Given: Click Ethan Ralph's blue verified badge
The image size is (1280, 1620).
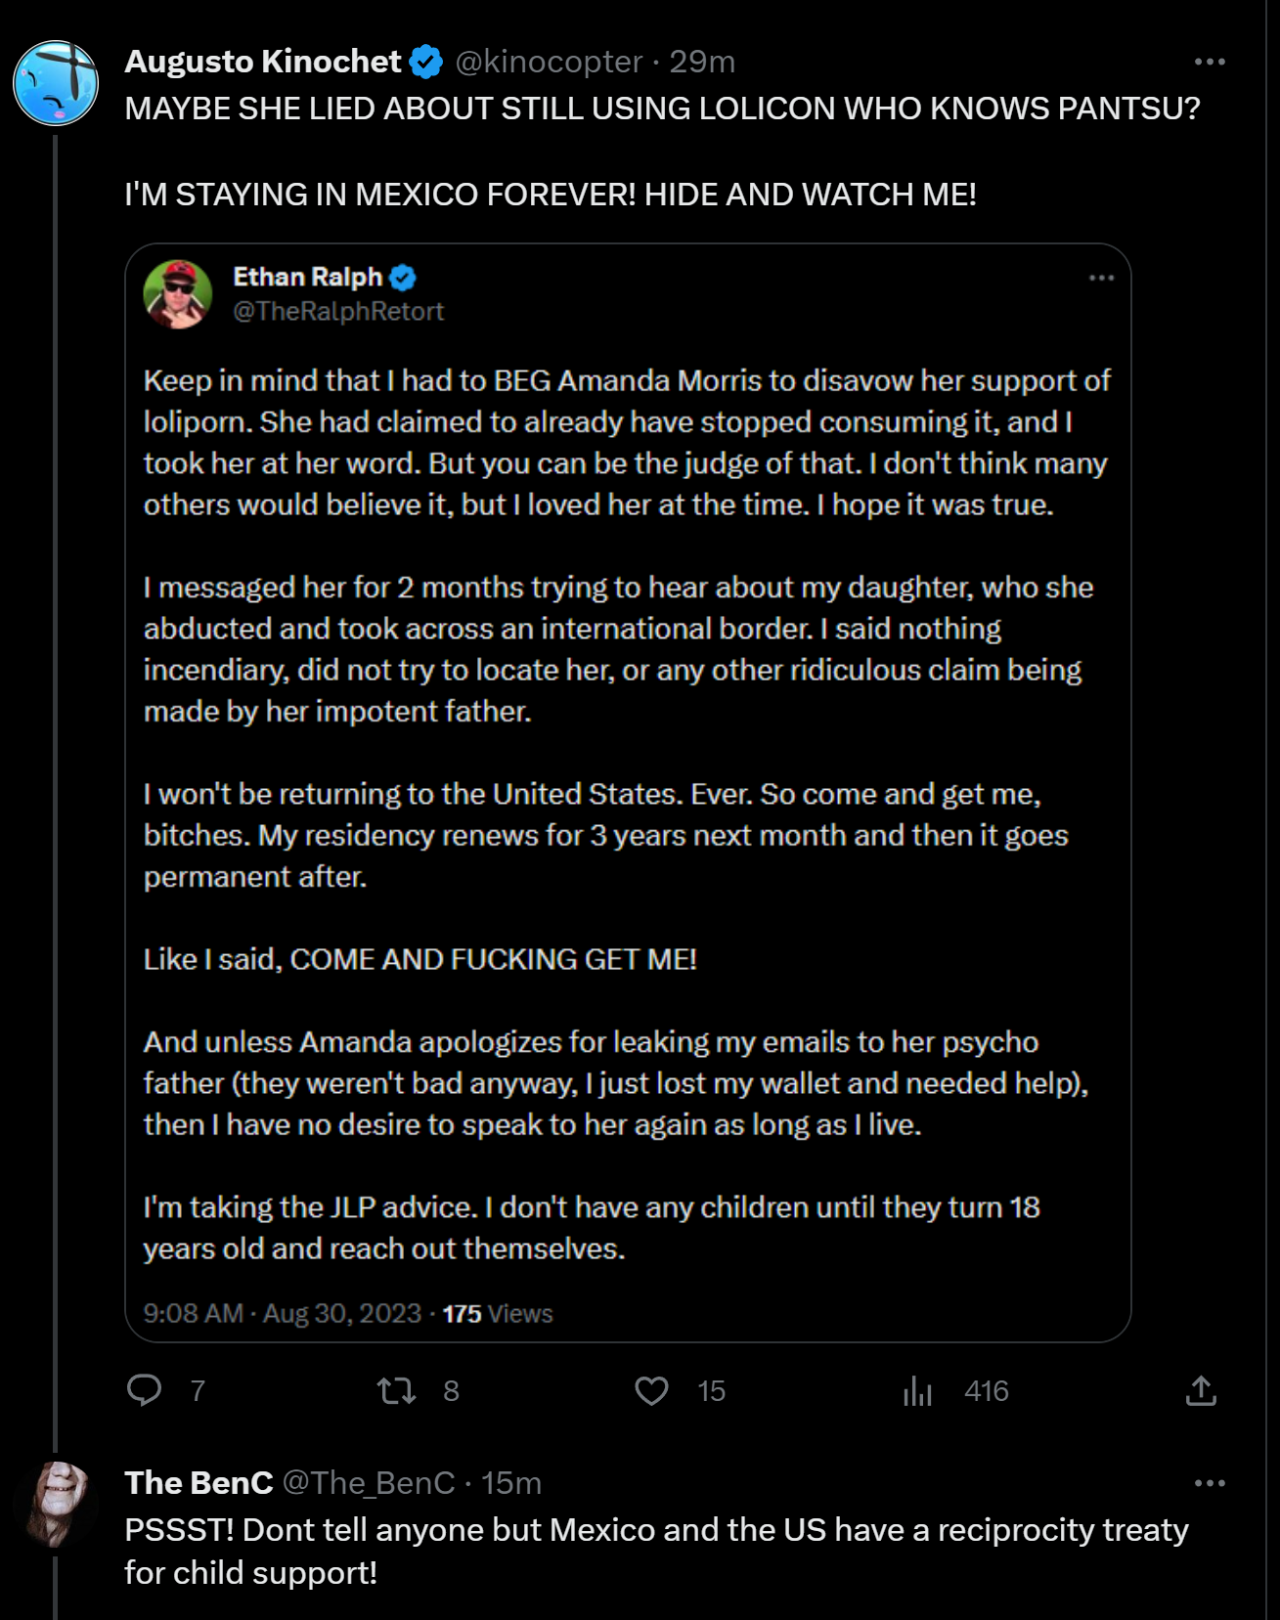Looking at the screenshot, I should point(403,277).
